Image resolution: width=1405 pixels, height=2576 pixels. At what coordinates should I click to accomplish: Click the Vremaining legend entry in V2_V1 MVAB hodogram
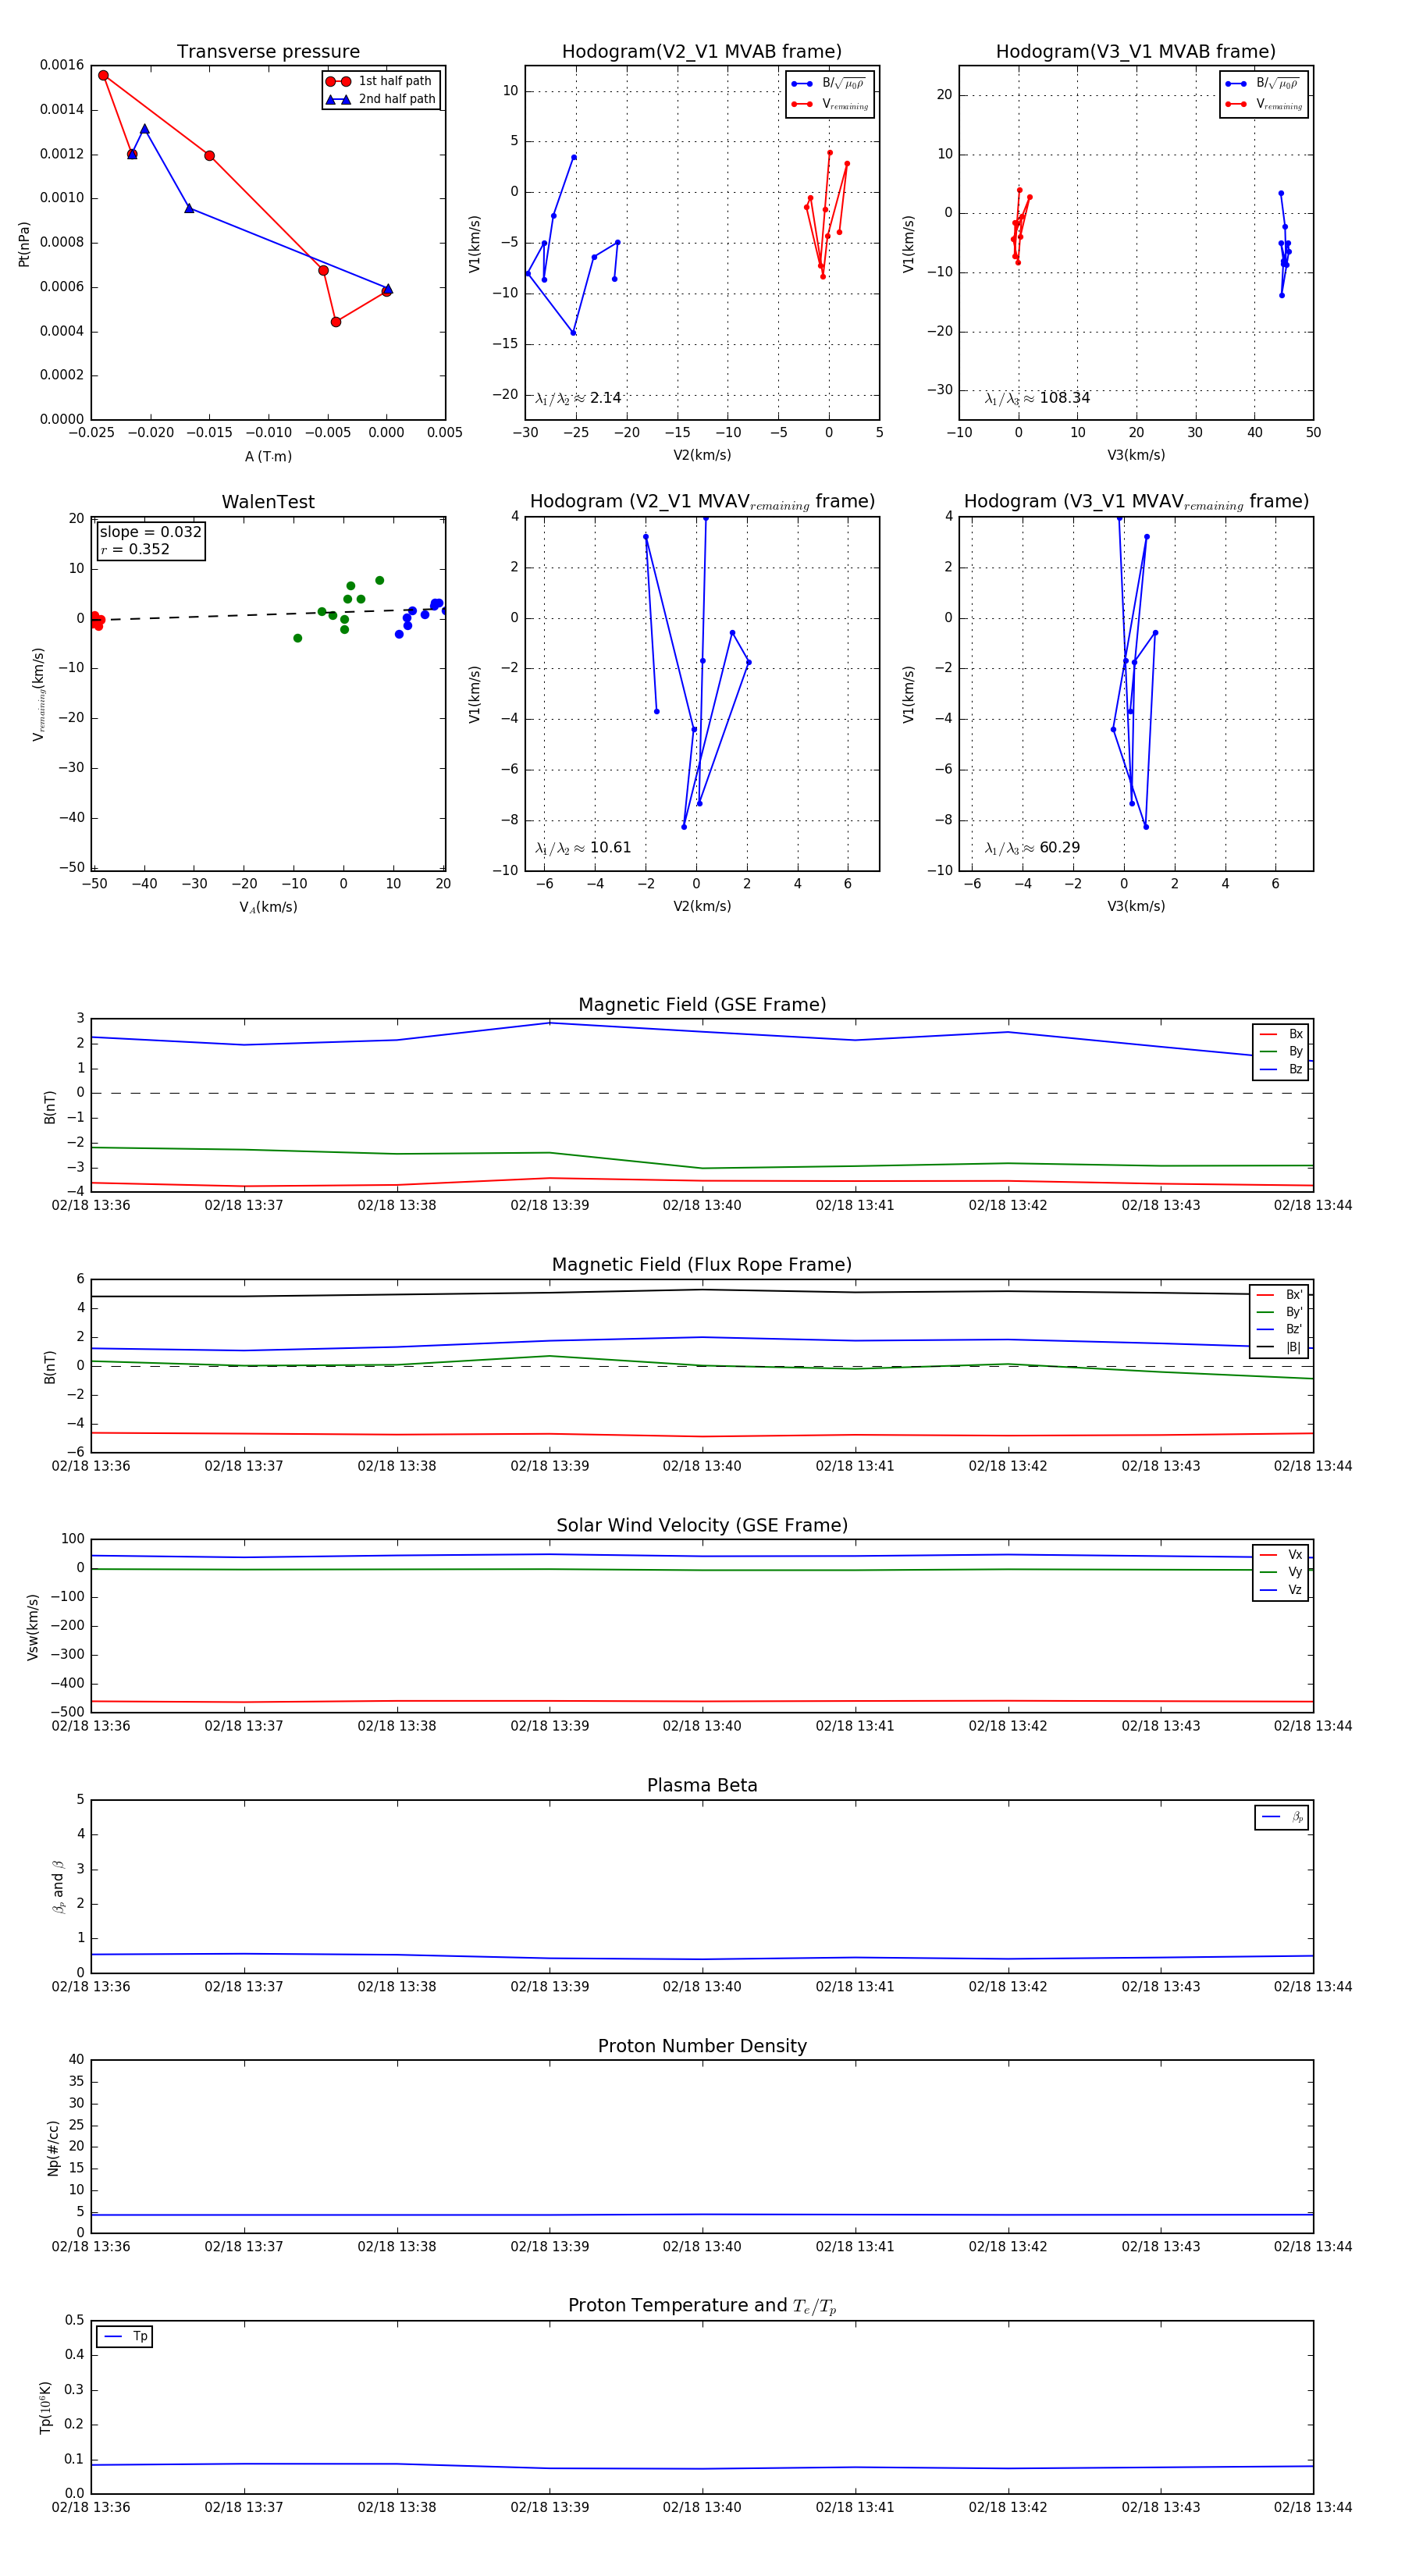coord(829,104)
